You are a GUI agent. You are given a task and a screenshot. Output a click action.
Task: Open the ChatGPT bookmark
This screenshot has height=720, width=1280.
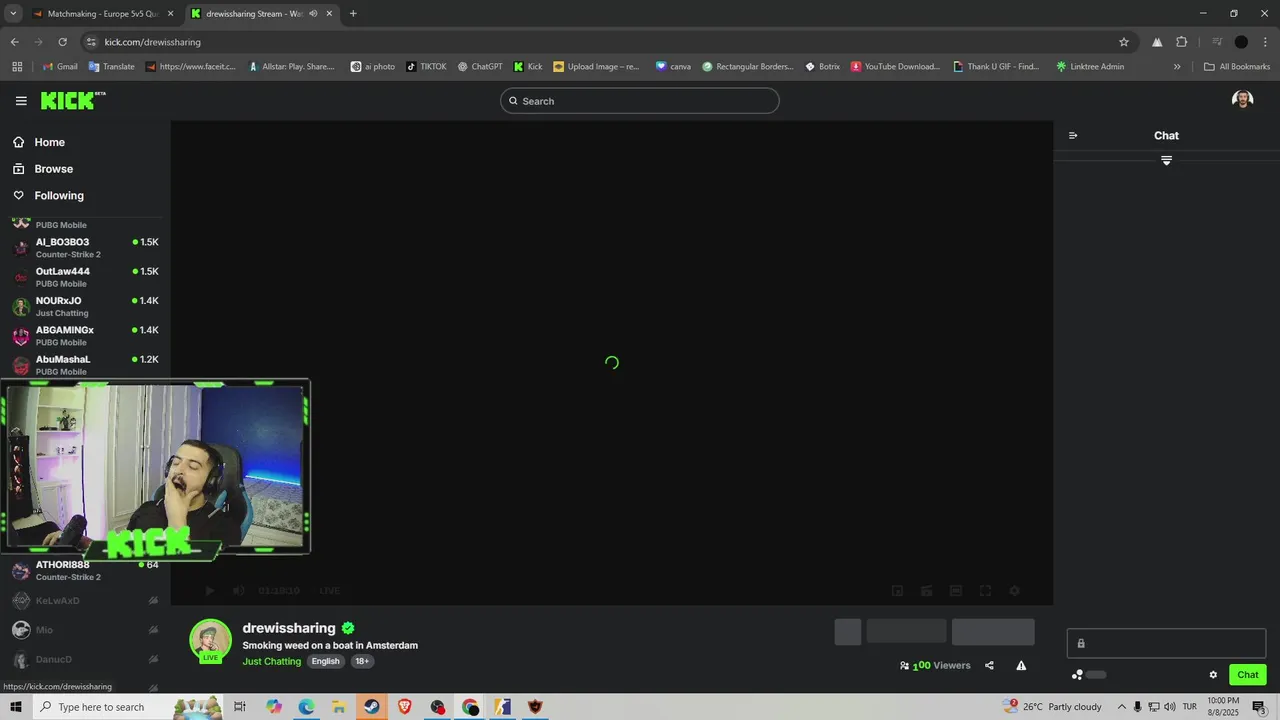tap(480, 67)
